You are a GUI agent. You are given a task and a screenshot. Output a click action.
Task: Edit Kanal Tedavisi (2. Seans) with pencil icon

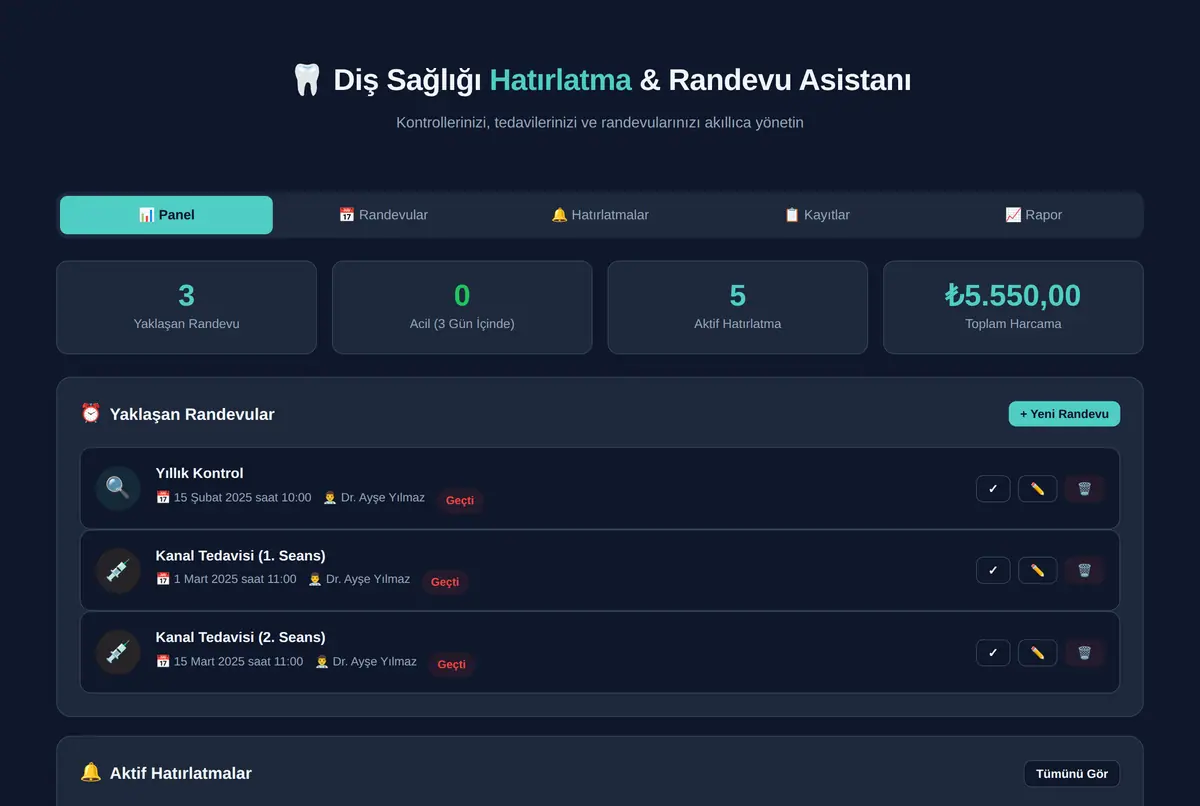pyautogui.click(x=1037, y=653)
